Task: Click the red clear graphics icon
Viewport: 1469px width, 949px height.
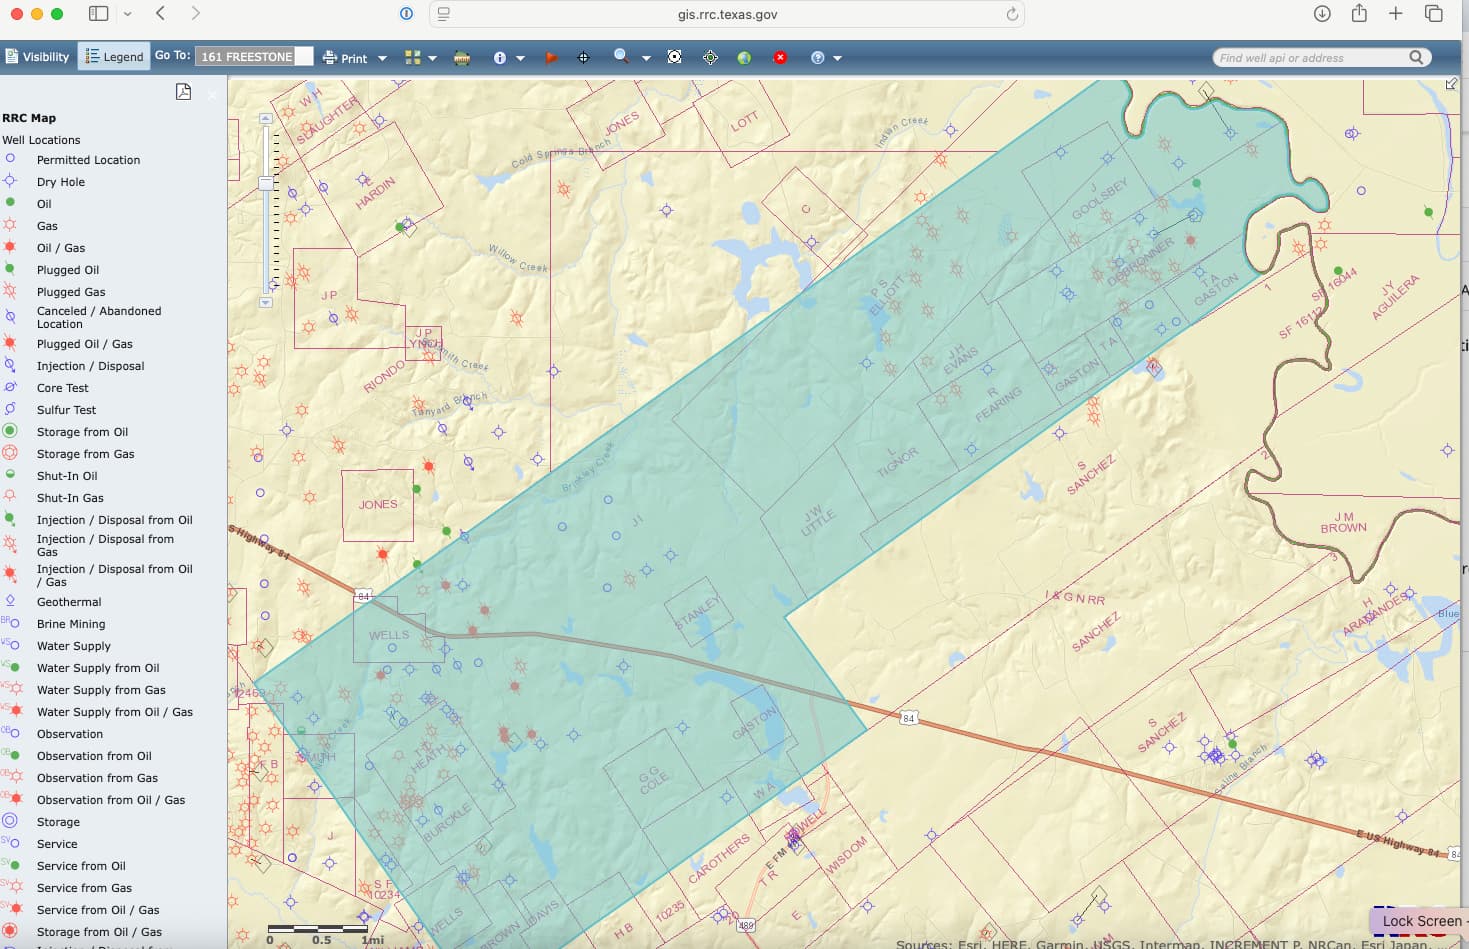Action: pyautogui.click(x=780, y=58)
